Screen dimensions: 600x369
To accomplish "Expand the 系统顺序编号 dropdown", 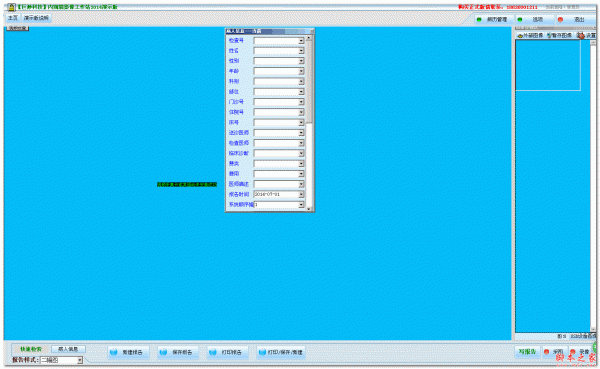I will click(x=301, y=205).
